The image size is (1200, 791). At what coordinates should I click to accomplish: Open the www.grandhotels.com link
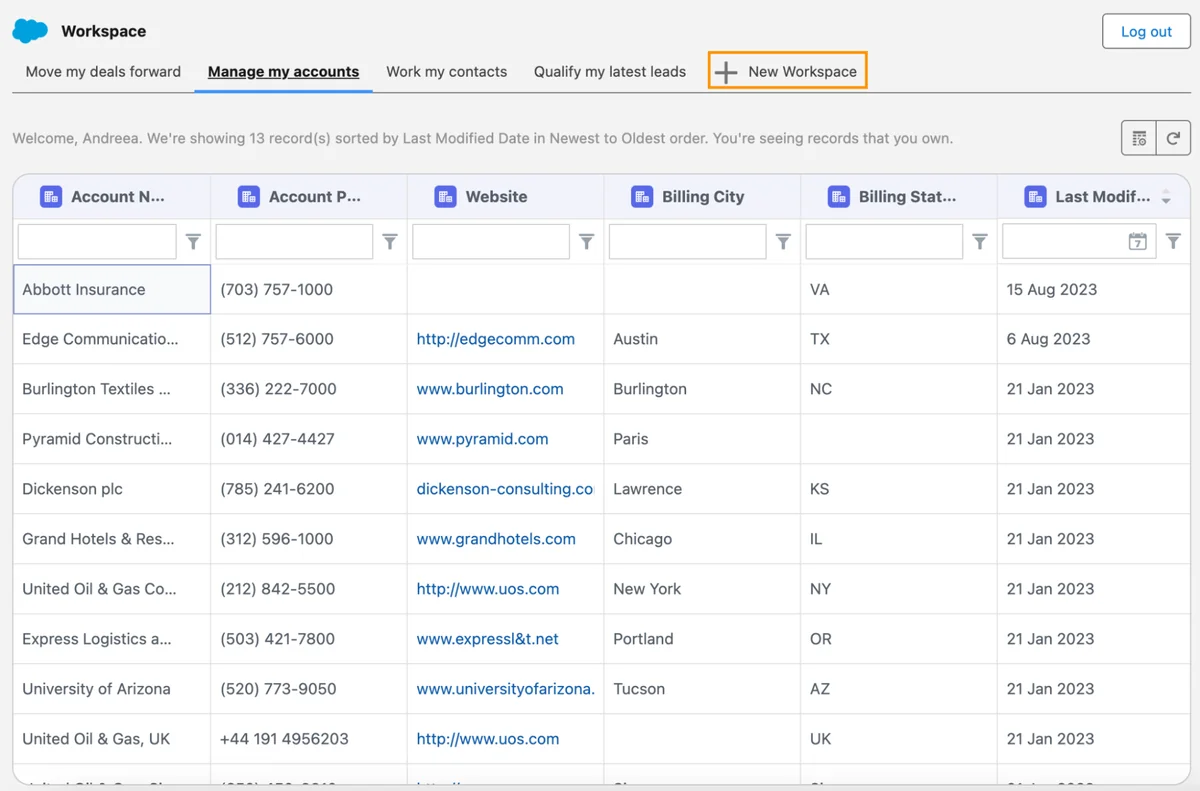496,539
